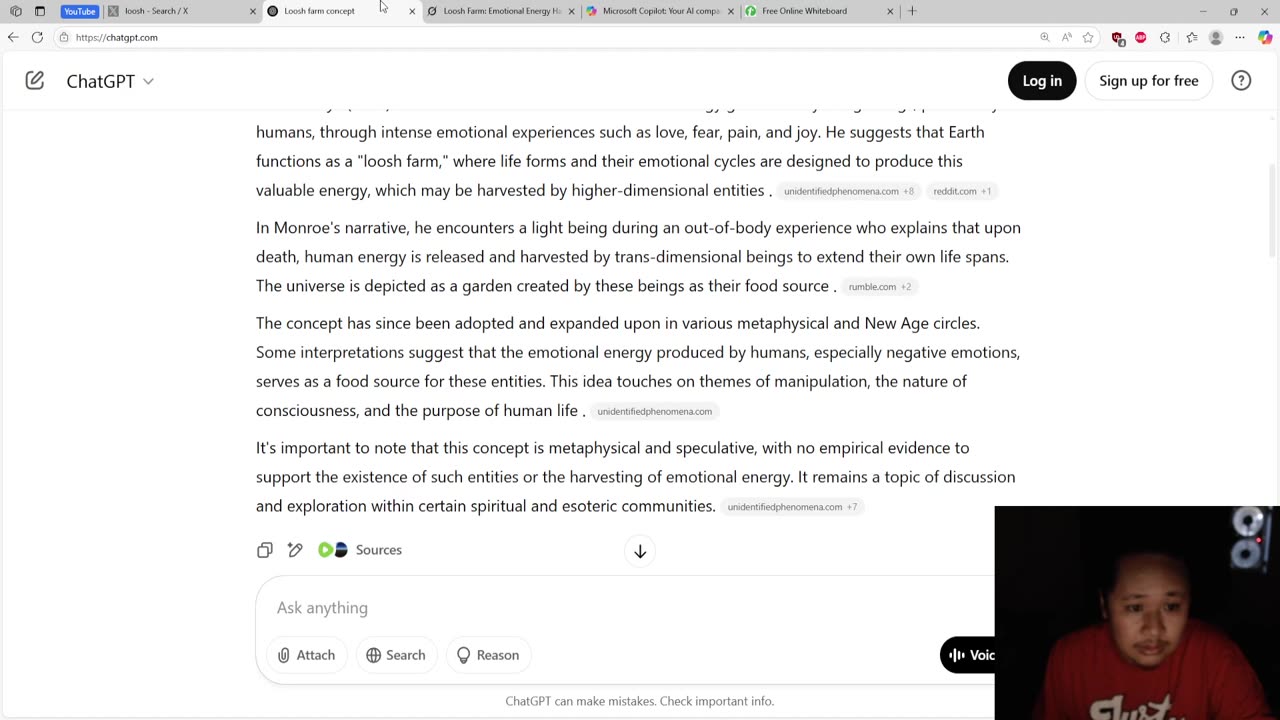This screenshot has width=1280, height=720.
Task: Switch to the Microsoft Copilot tab
Action: pos(660,11)
